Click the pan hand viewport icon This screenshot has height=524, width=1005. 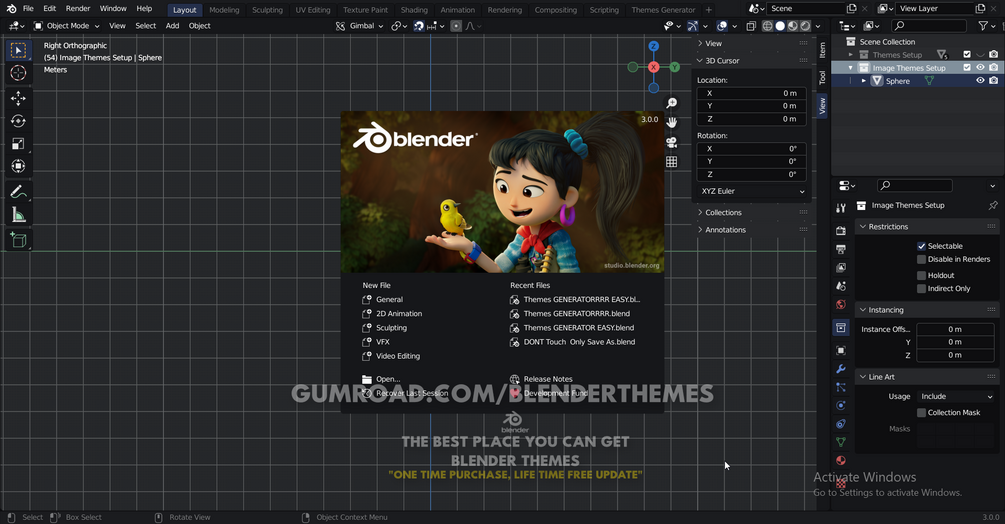click(x=671, y=122)
